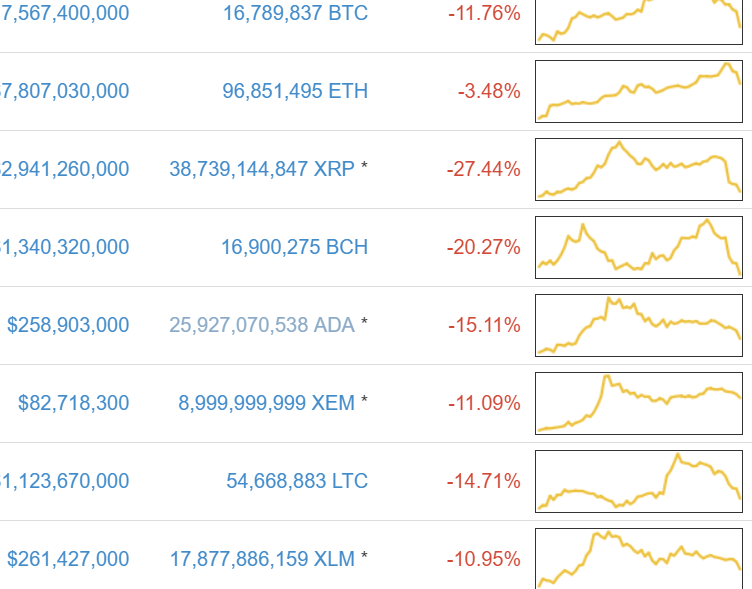This screenshot has height=589, width=752.
Task: Open the 25,927,070,538 ADA supply link
Action: coord(262,325)
